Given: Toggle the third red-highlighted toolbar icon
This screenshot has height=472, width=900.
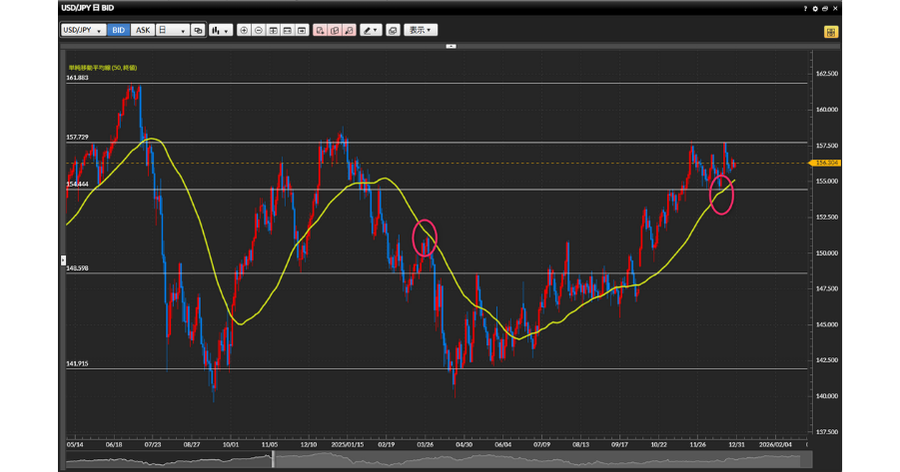Looking at the screenshot, I should click(348, 30).
